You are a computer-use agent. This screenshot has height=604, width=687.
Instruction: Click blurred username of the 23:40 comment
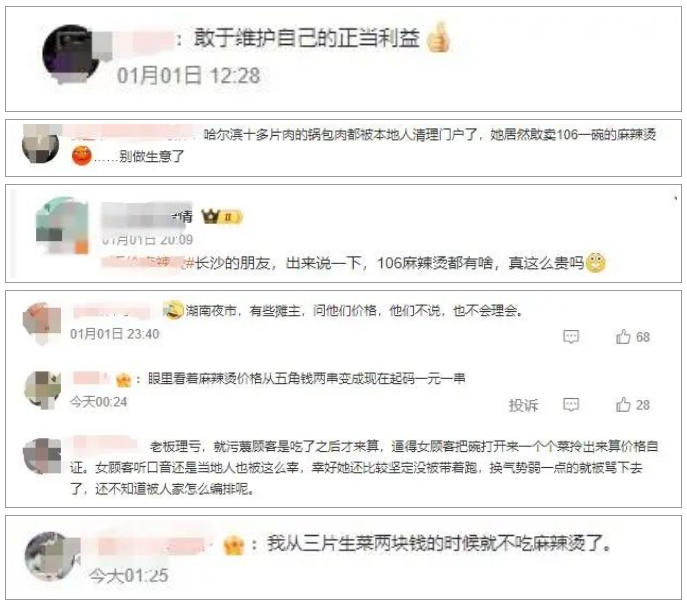(112, 312)
